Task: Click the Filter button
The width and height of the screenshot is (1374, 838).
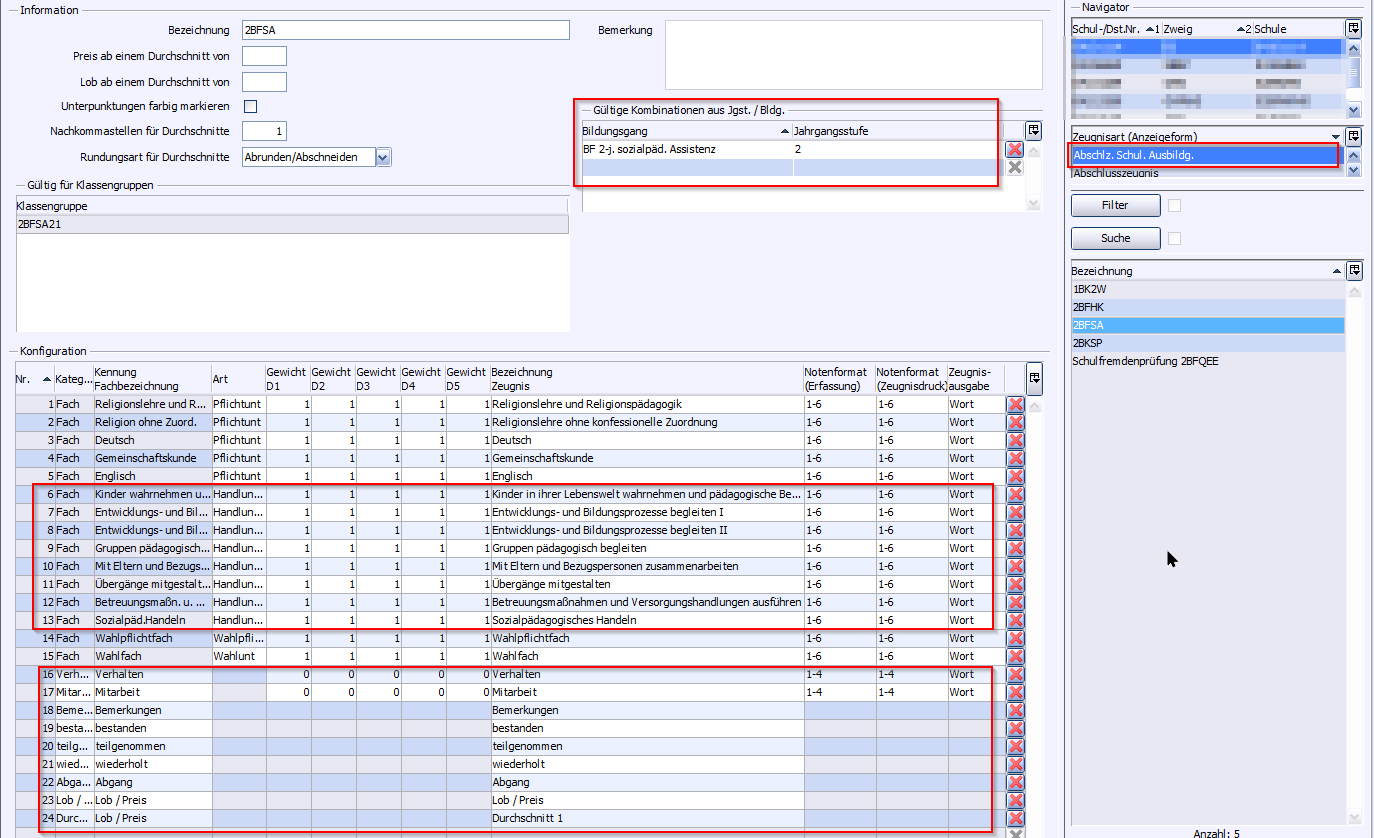Action: click(1115, 205)
